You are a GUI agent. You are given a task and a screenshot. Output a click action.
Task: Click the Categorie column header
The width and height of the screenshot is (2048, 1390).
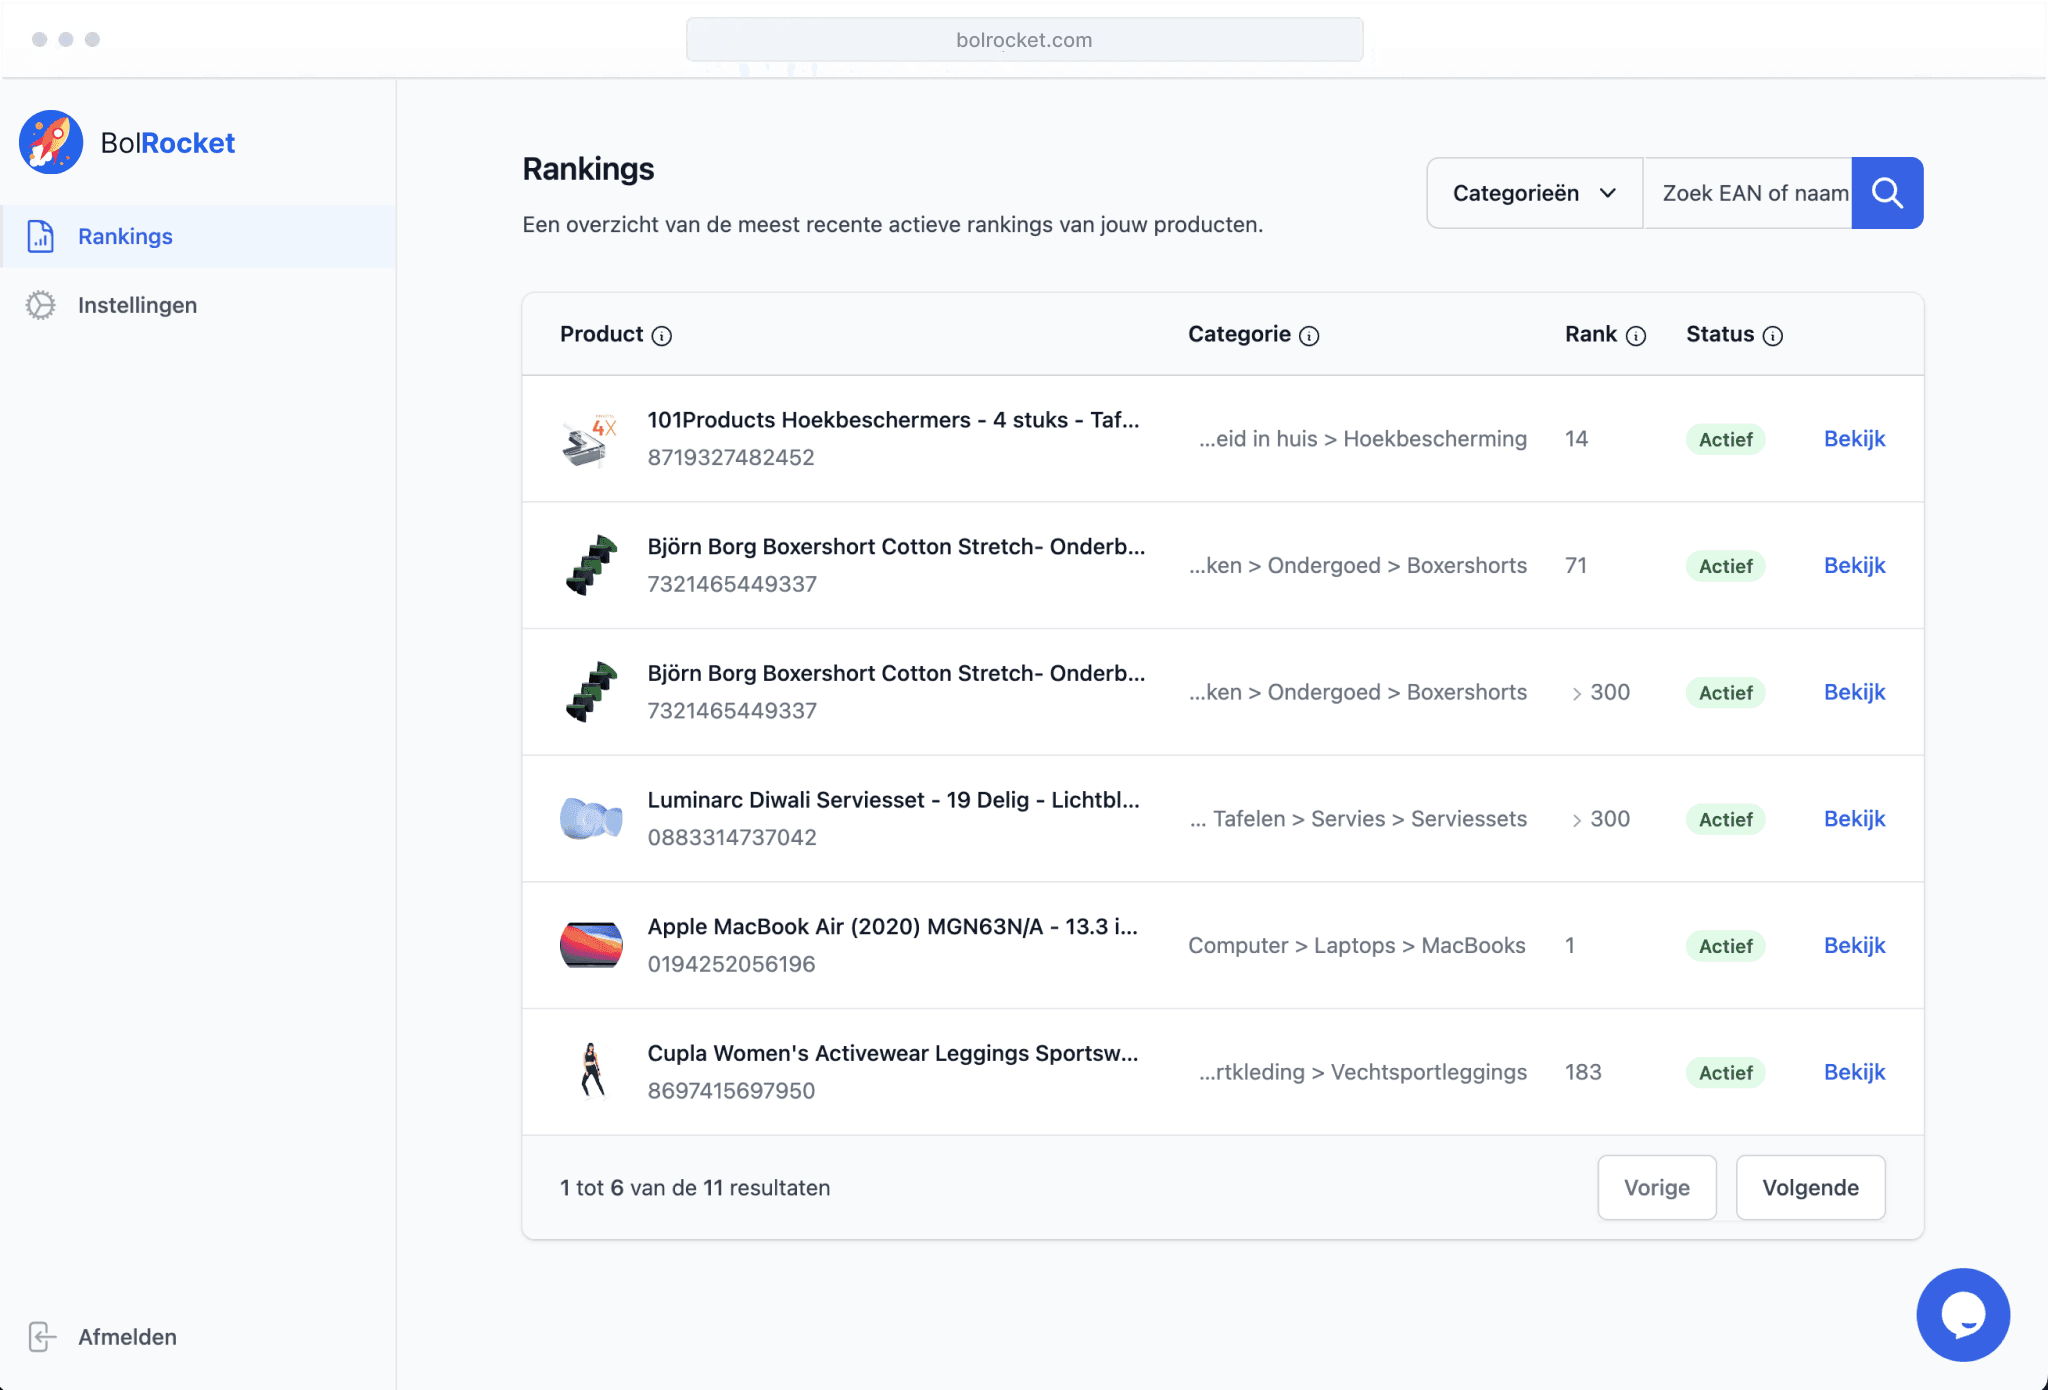(1239, 334)
